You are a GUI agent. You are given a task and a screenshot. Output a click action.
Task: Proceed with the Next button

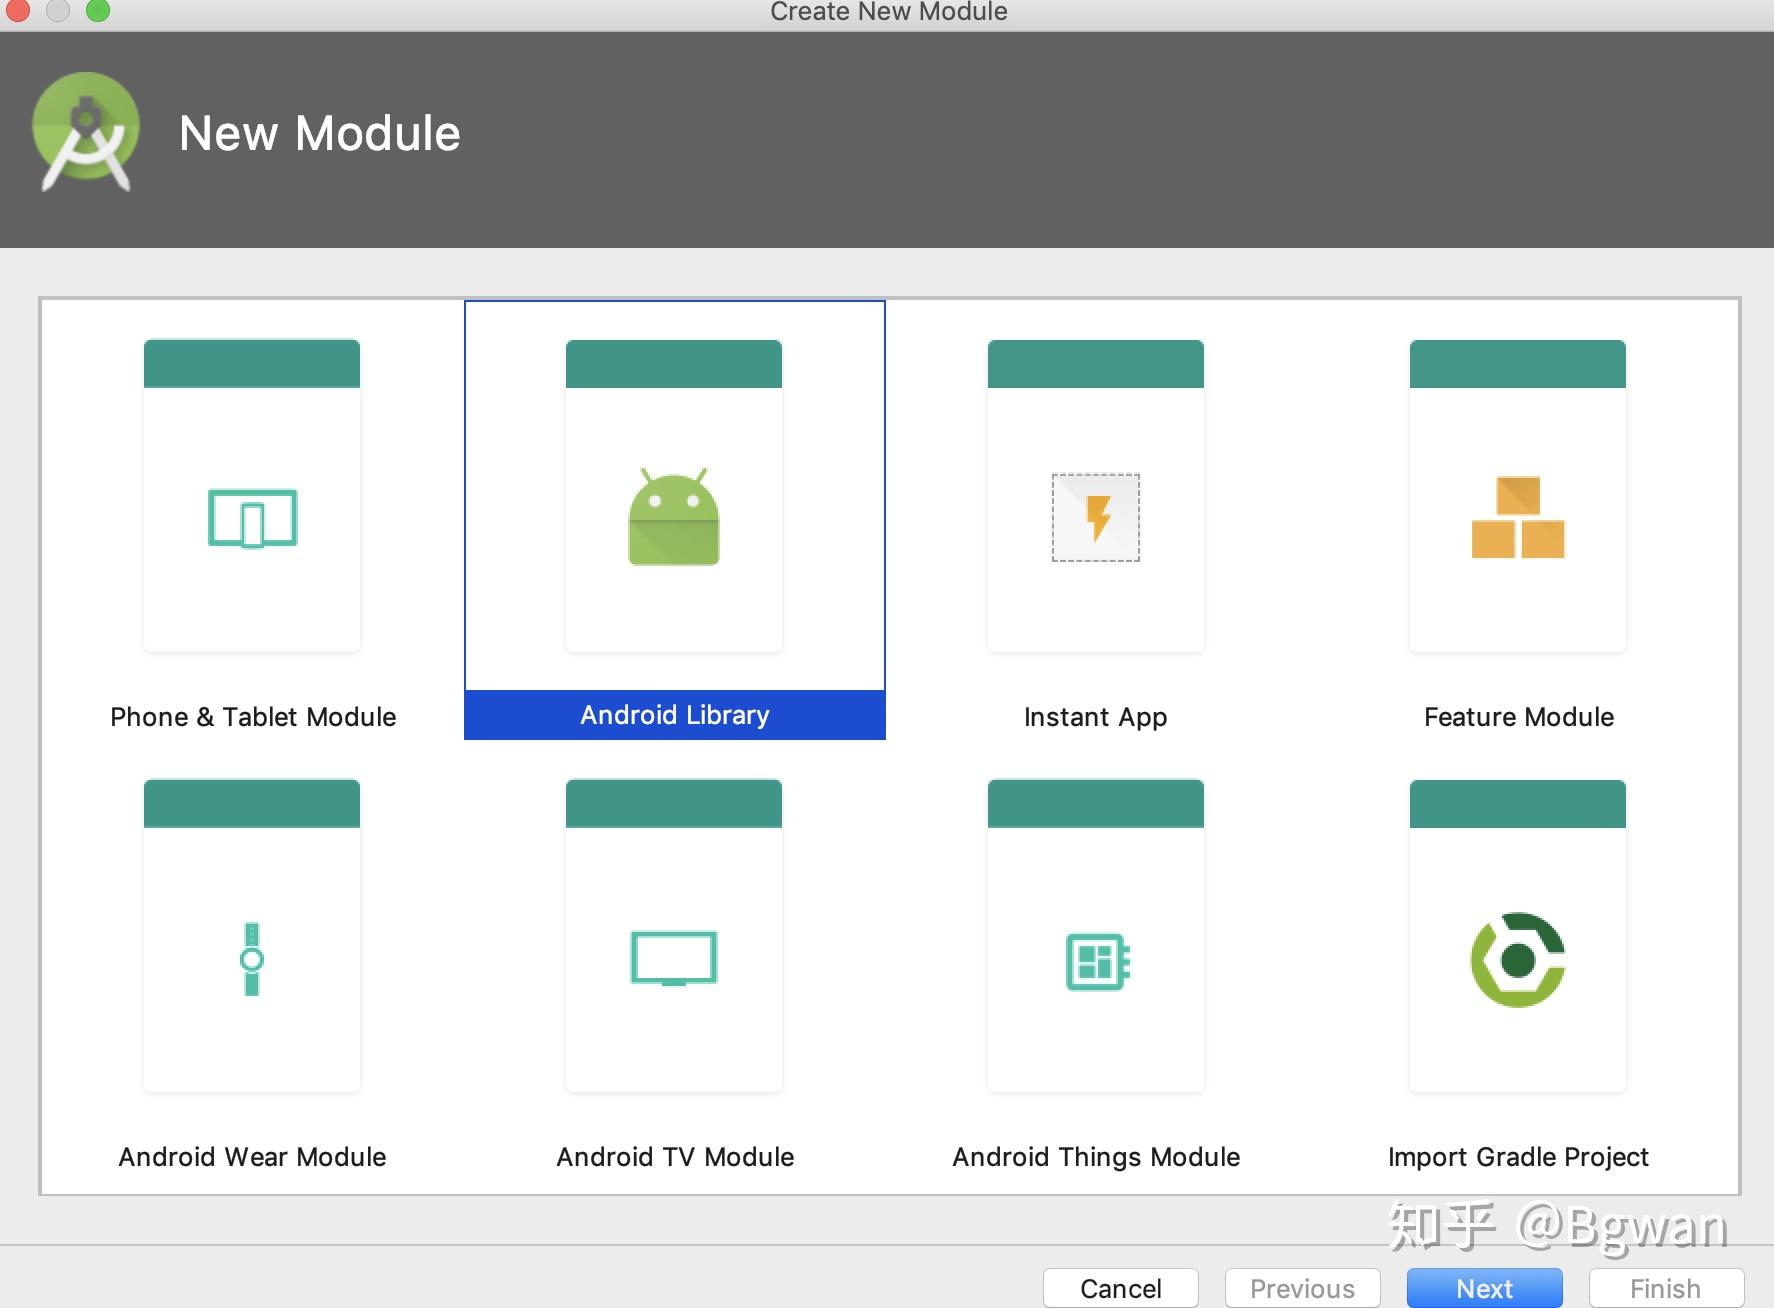[1485, 1288]
